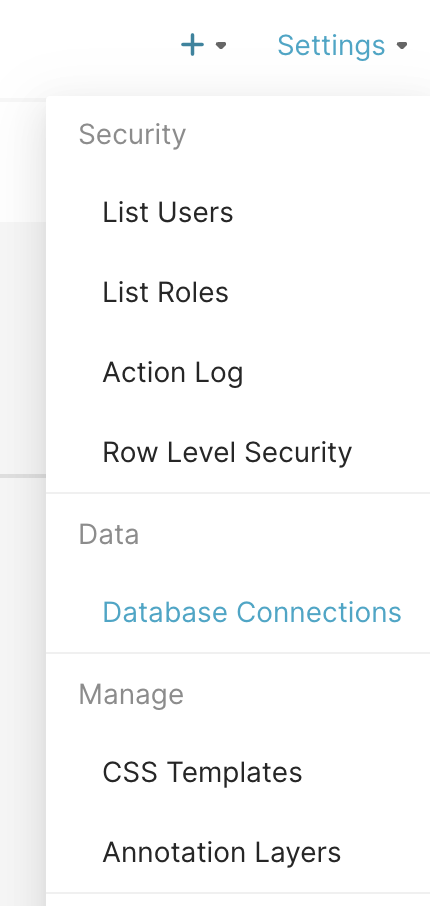This screenshot has height=906, width=430.
Task: Collapse the Settings dropdown caret
Action: pyautogui.click(x=402, y=45)
